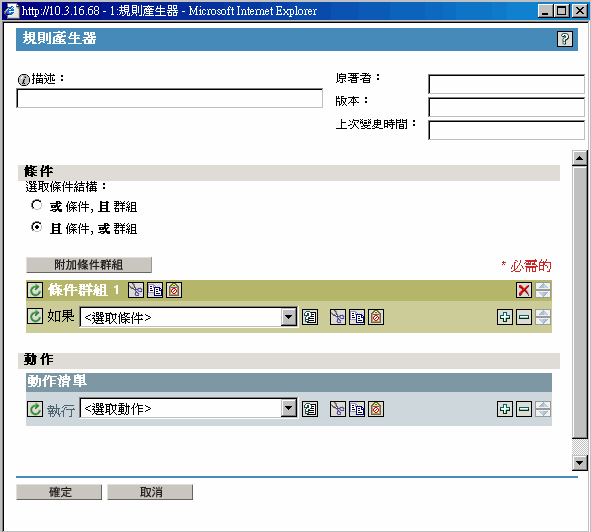591x532 pixels.
Task: Copy the 執行 action with the copy icon
Action: click(357, 409)
